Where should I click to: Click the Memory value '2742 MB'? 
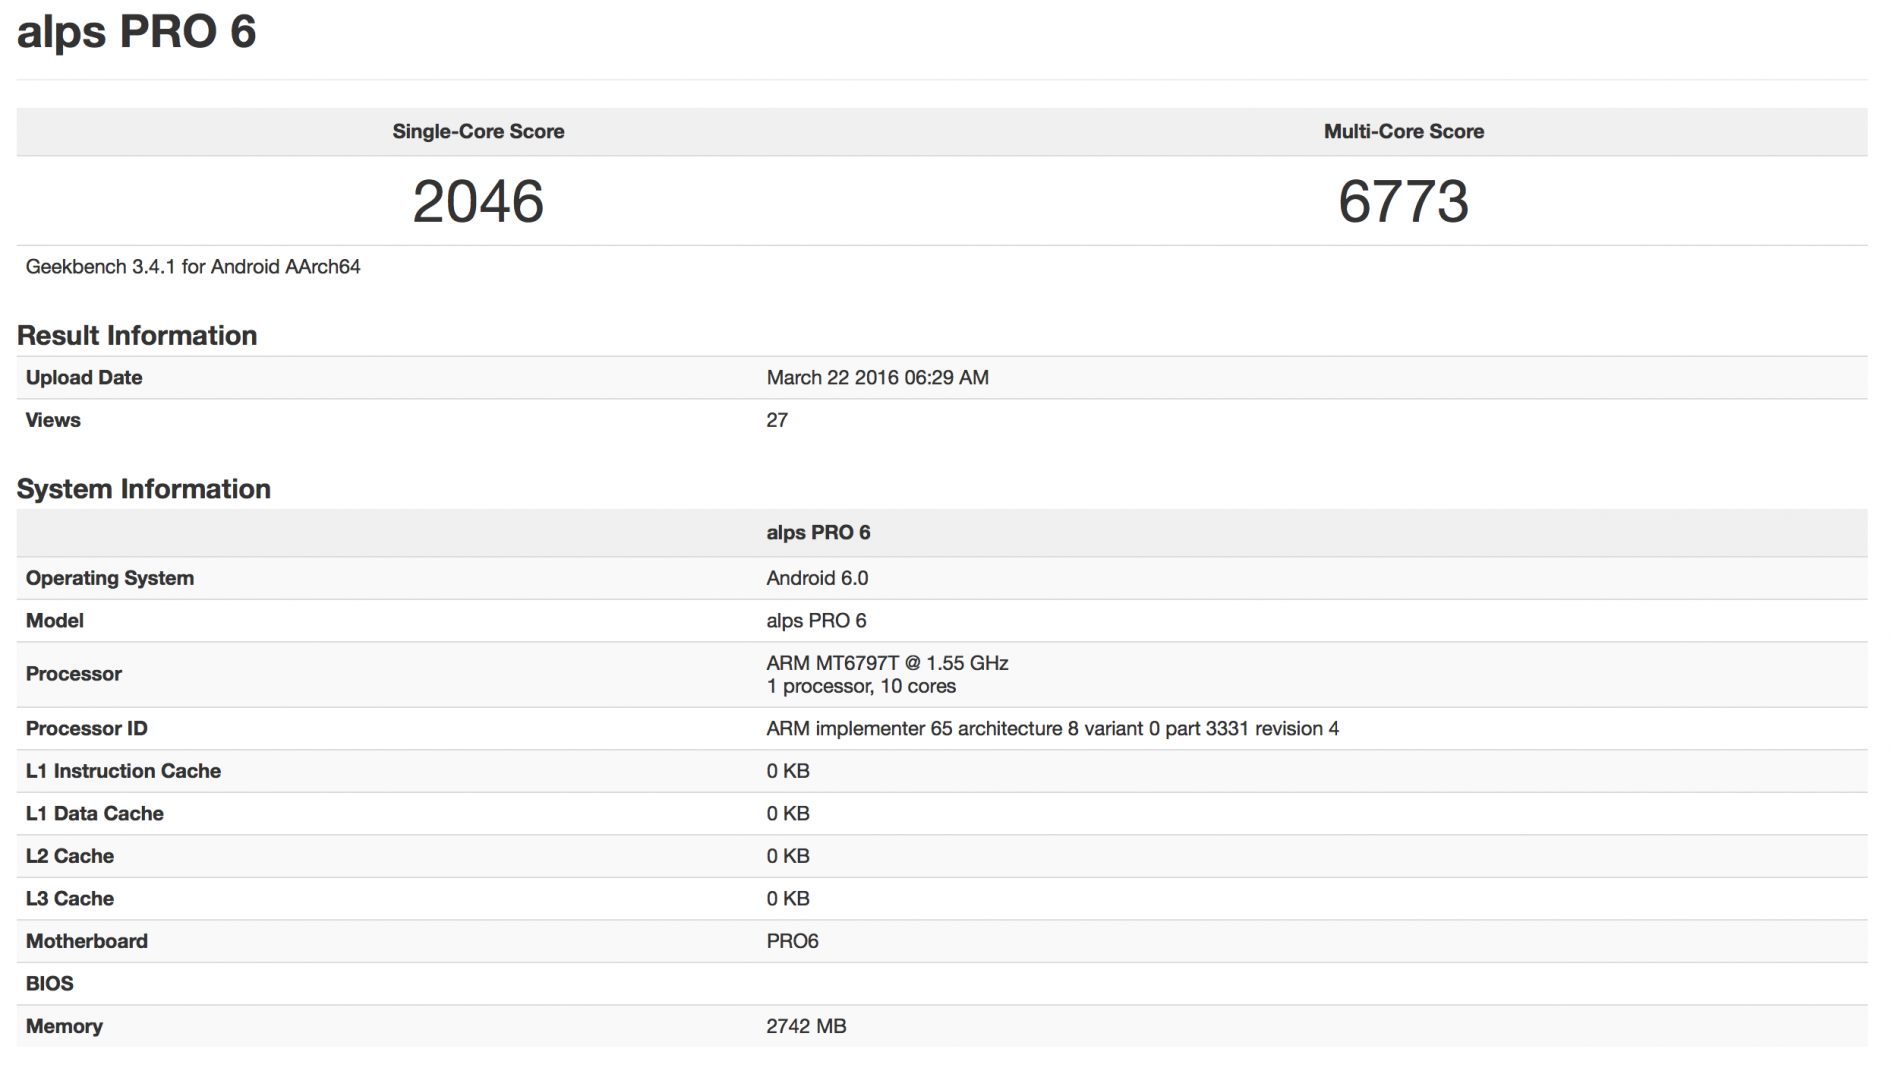[x=806, y=1026]
